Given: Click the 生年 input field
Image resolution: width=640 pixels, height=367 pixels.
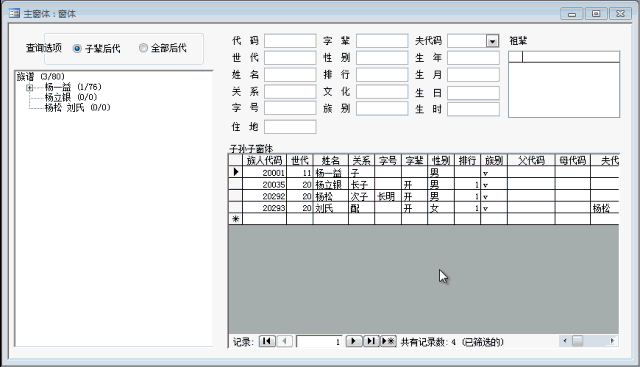Looking at the screenshot, I should [x=473, y=58].
